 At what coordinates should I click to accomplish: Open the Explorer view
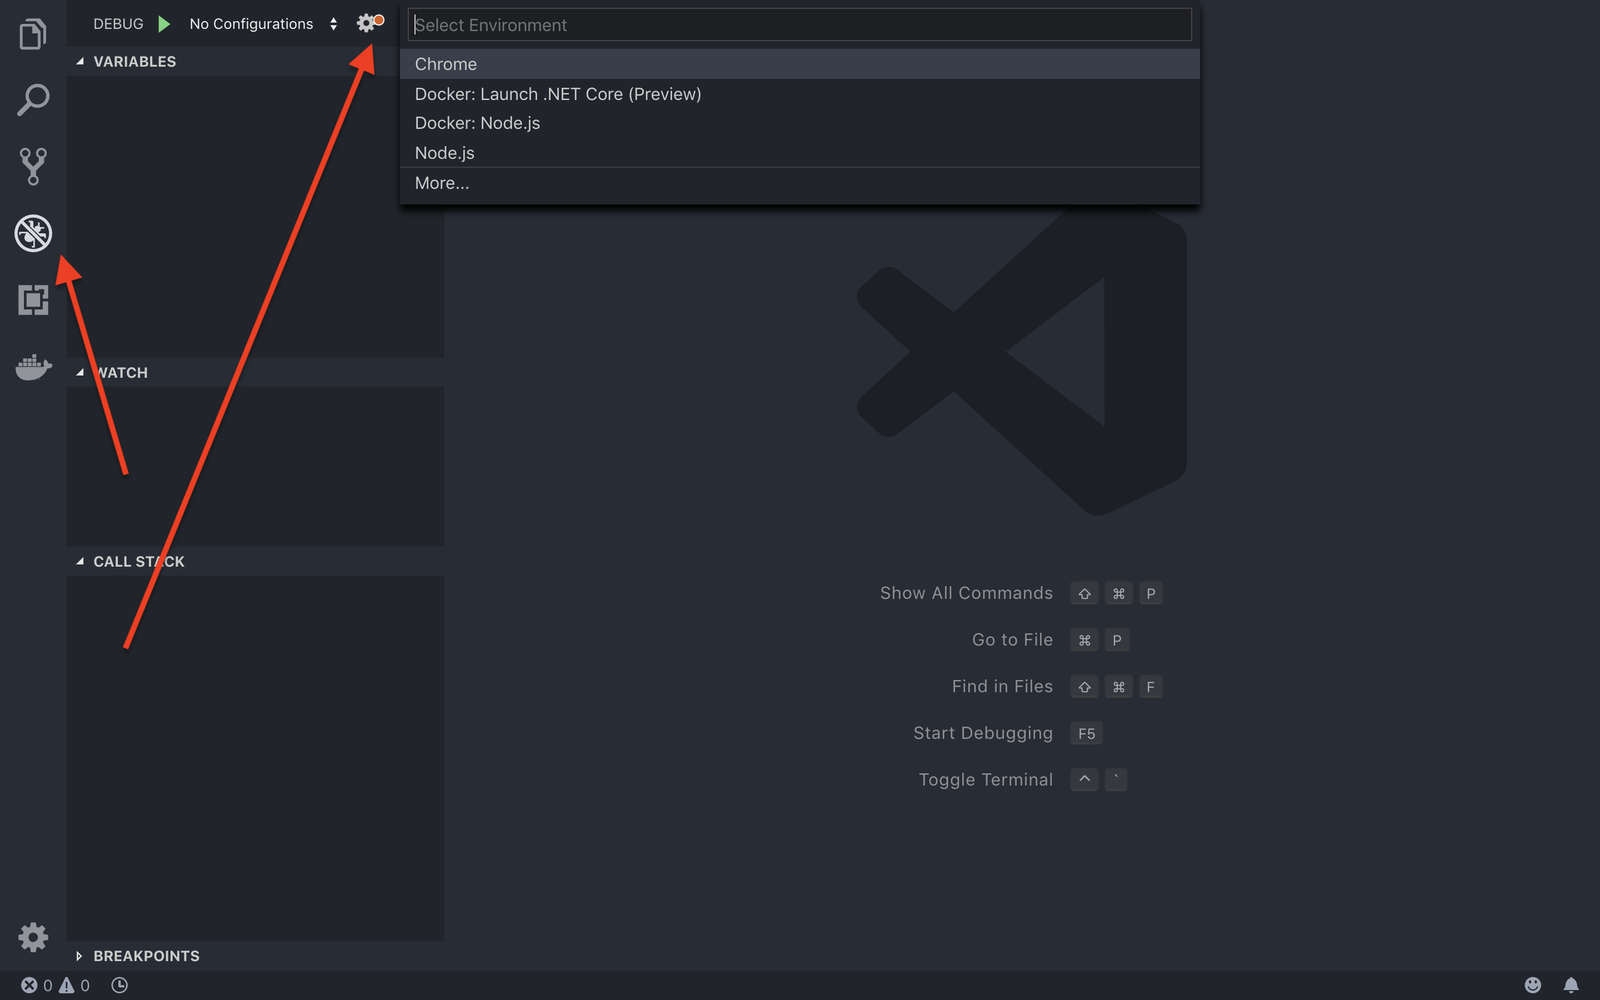point(33,33)
